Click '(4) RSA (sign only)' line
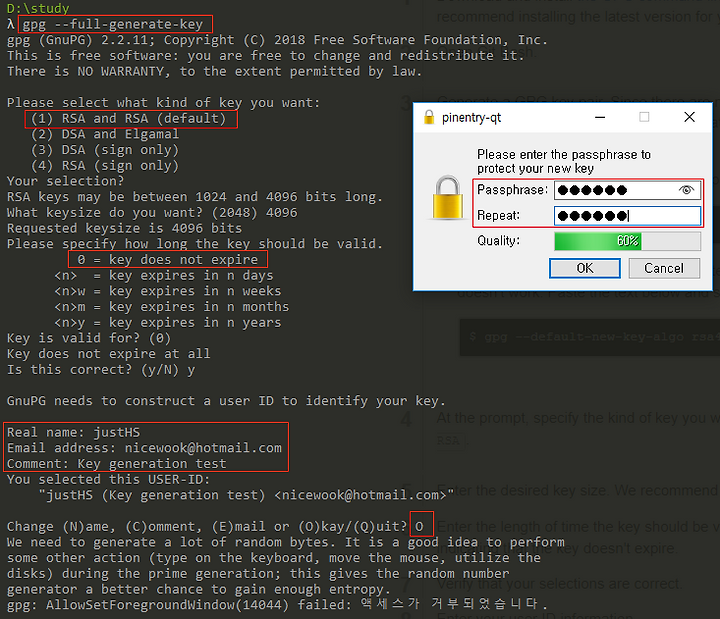 [x=105, y=165]
